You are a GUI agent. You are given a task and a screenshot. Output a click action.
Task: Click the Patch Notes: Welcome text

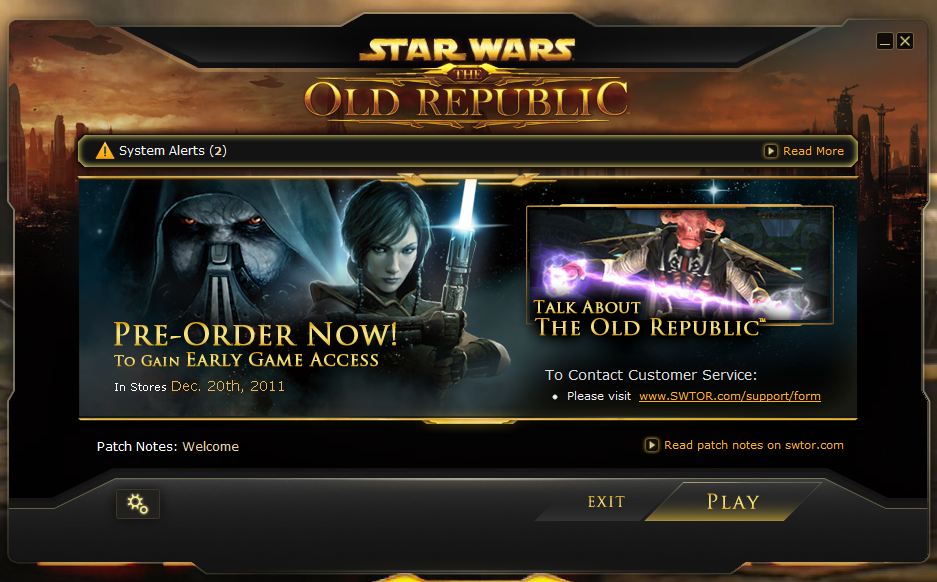(x=168, y=446)
